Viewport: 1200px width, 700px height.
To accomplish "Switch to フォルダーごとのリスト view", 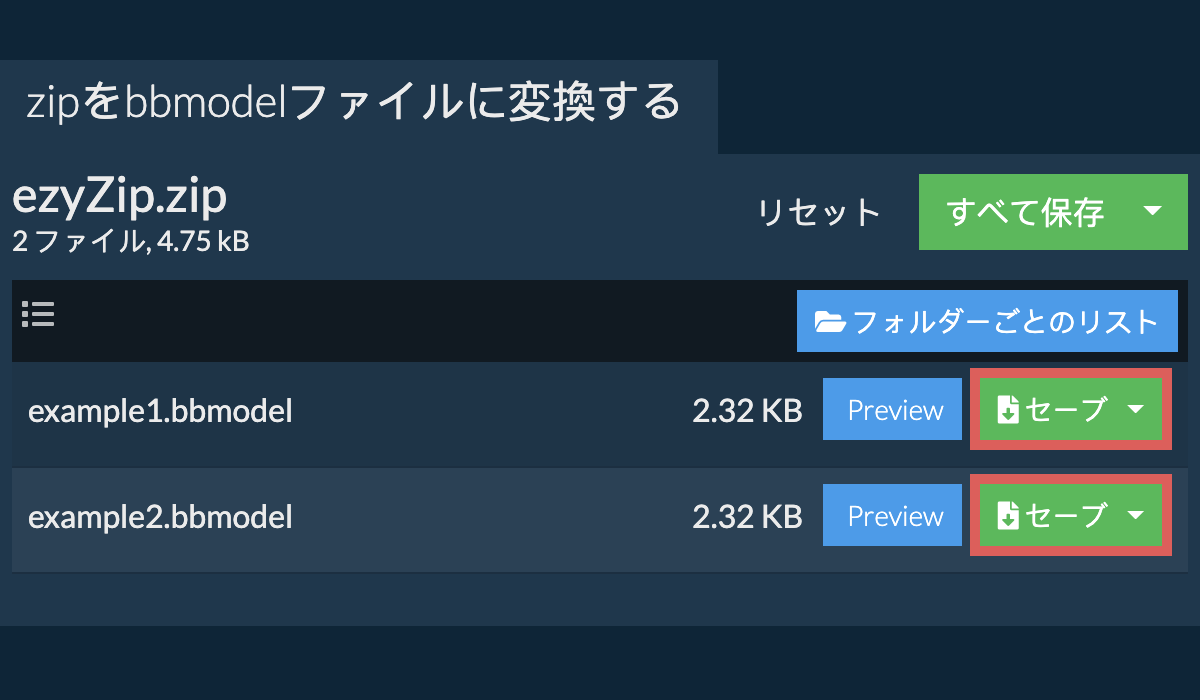I will [987, 322].
